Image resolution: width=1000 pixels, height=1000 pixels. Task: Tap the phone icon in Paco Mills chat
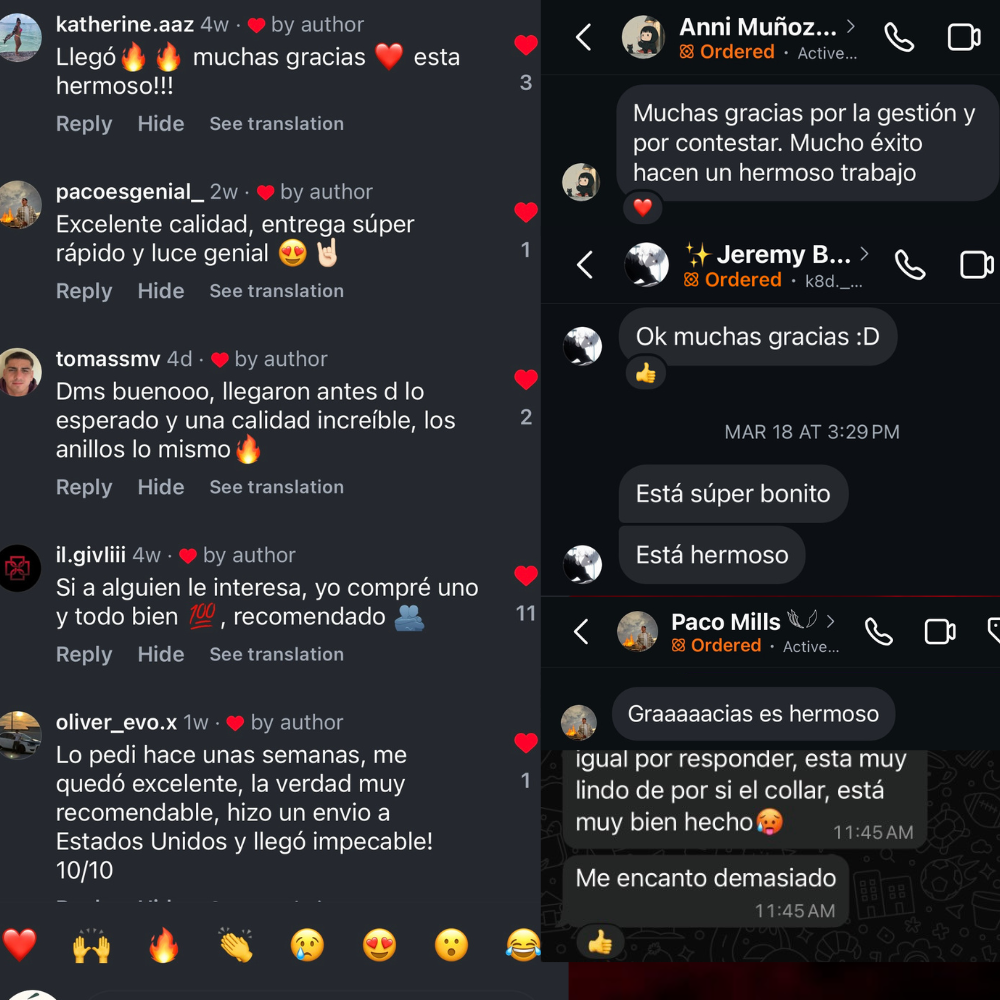point(879,632)
